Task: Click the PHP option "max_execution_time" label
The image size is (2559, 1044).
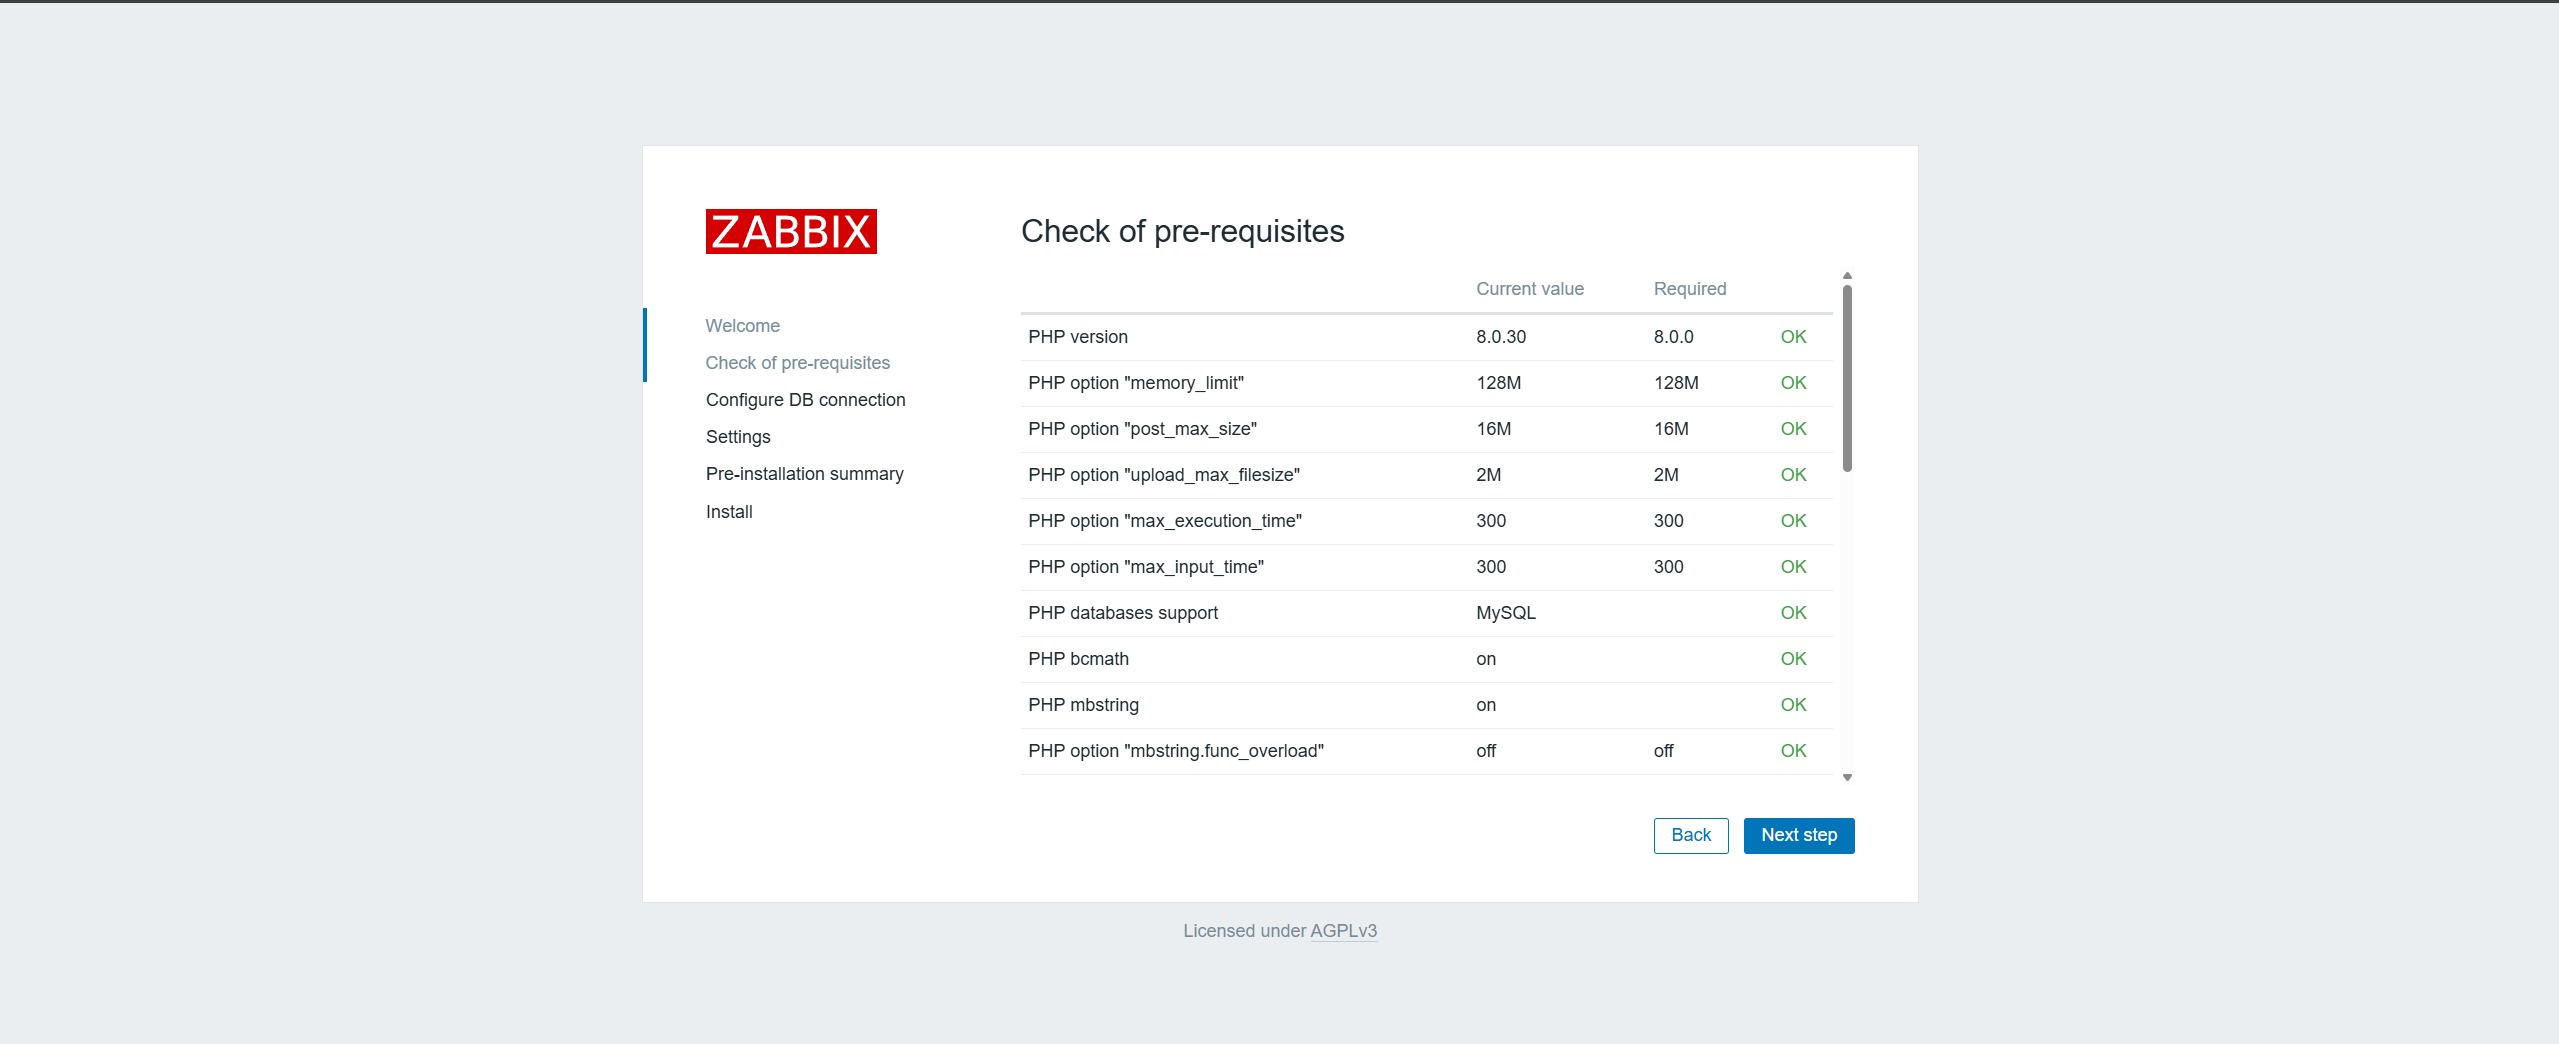Action: point(1165,521)
